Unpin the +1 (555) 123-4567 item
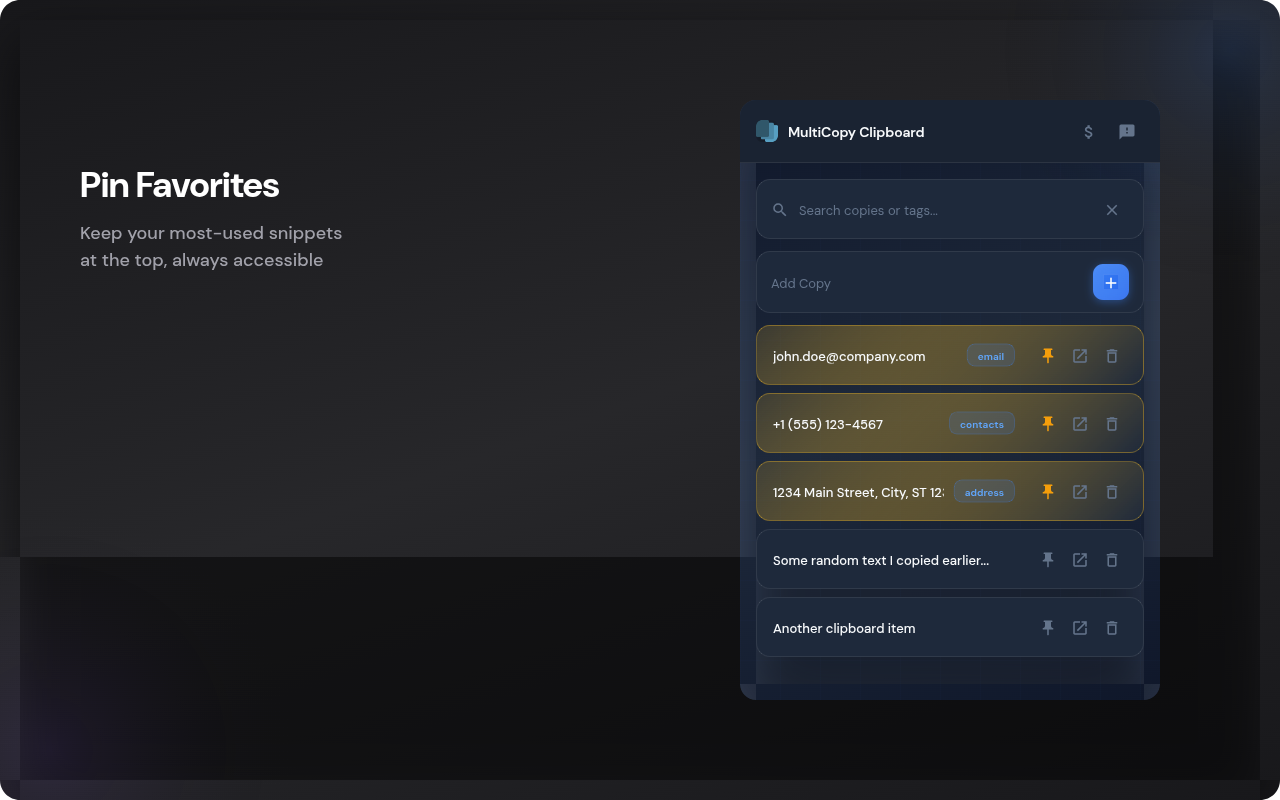 click(x=1048, y=424)
